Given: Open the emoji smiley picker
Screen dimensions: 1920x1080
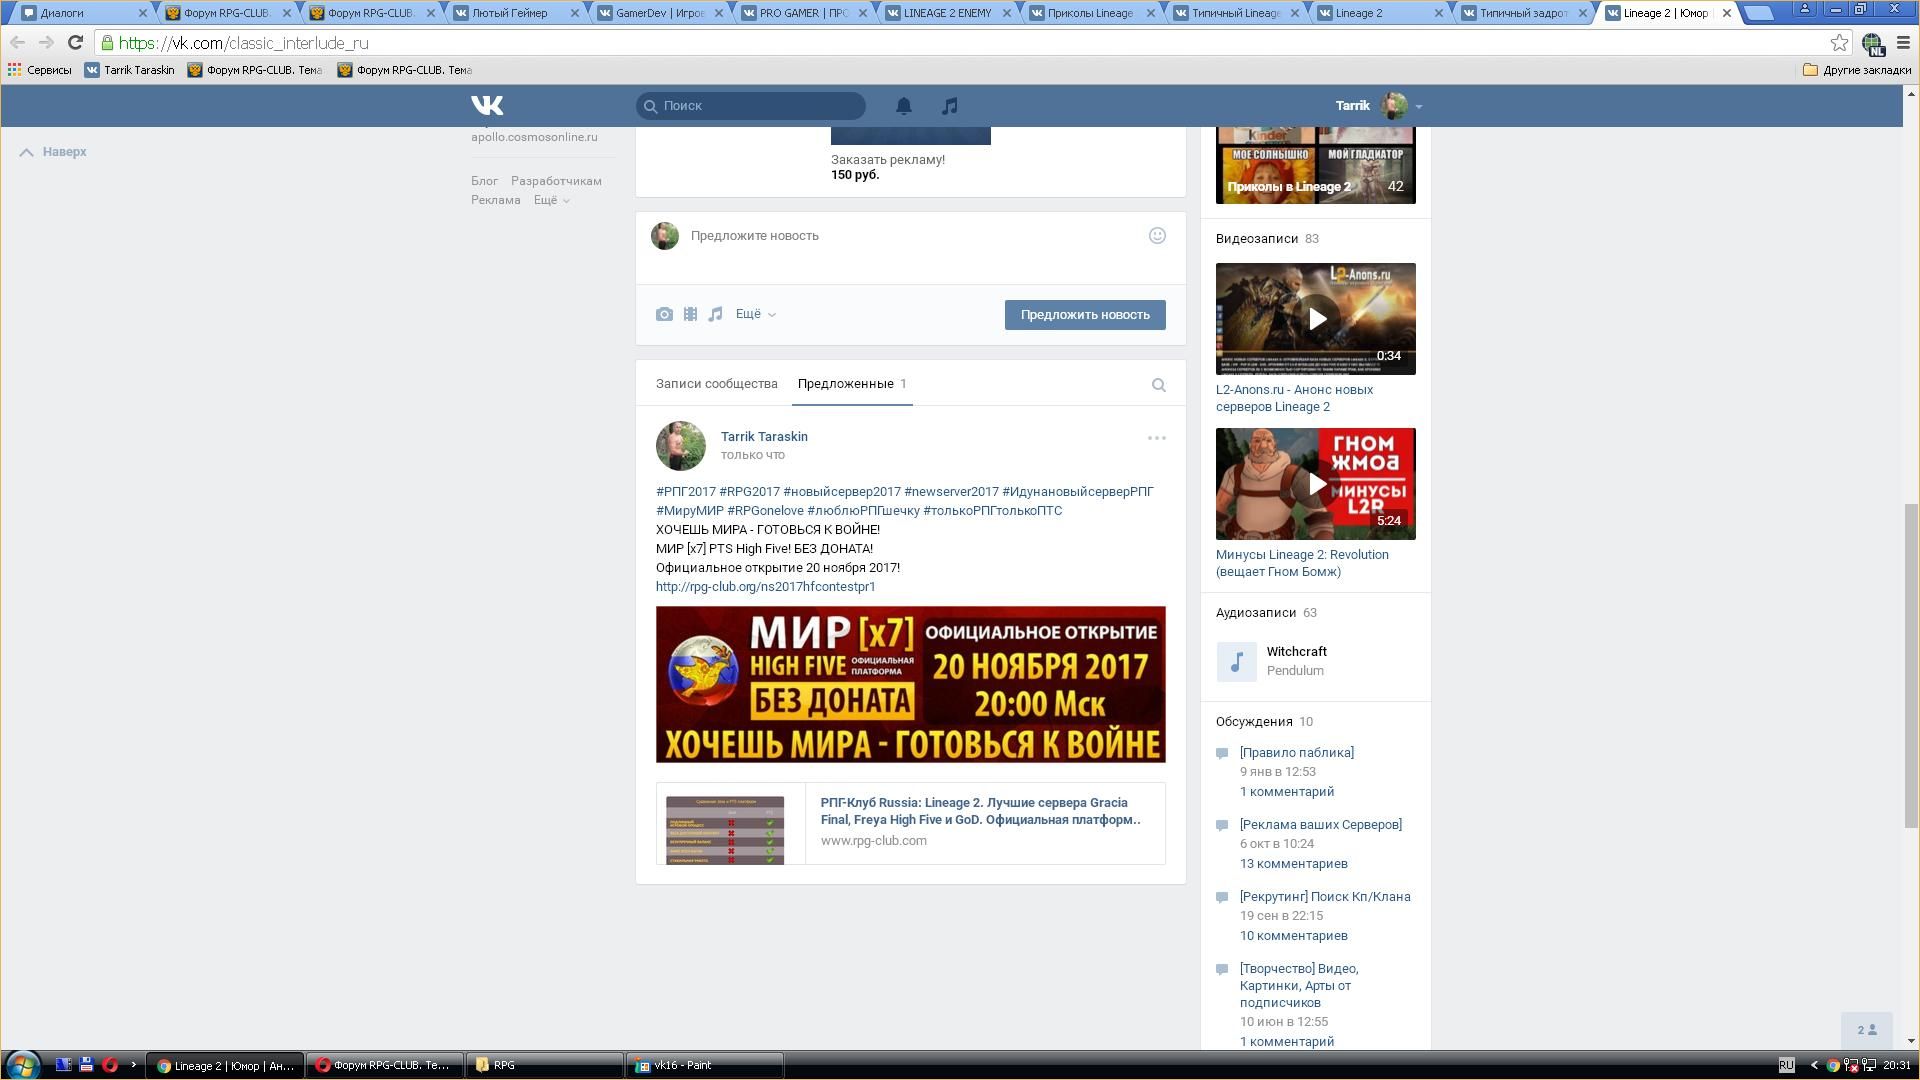Looking at the screenshot, I should click(x=1157, y=236).
